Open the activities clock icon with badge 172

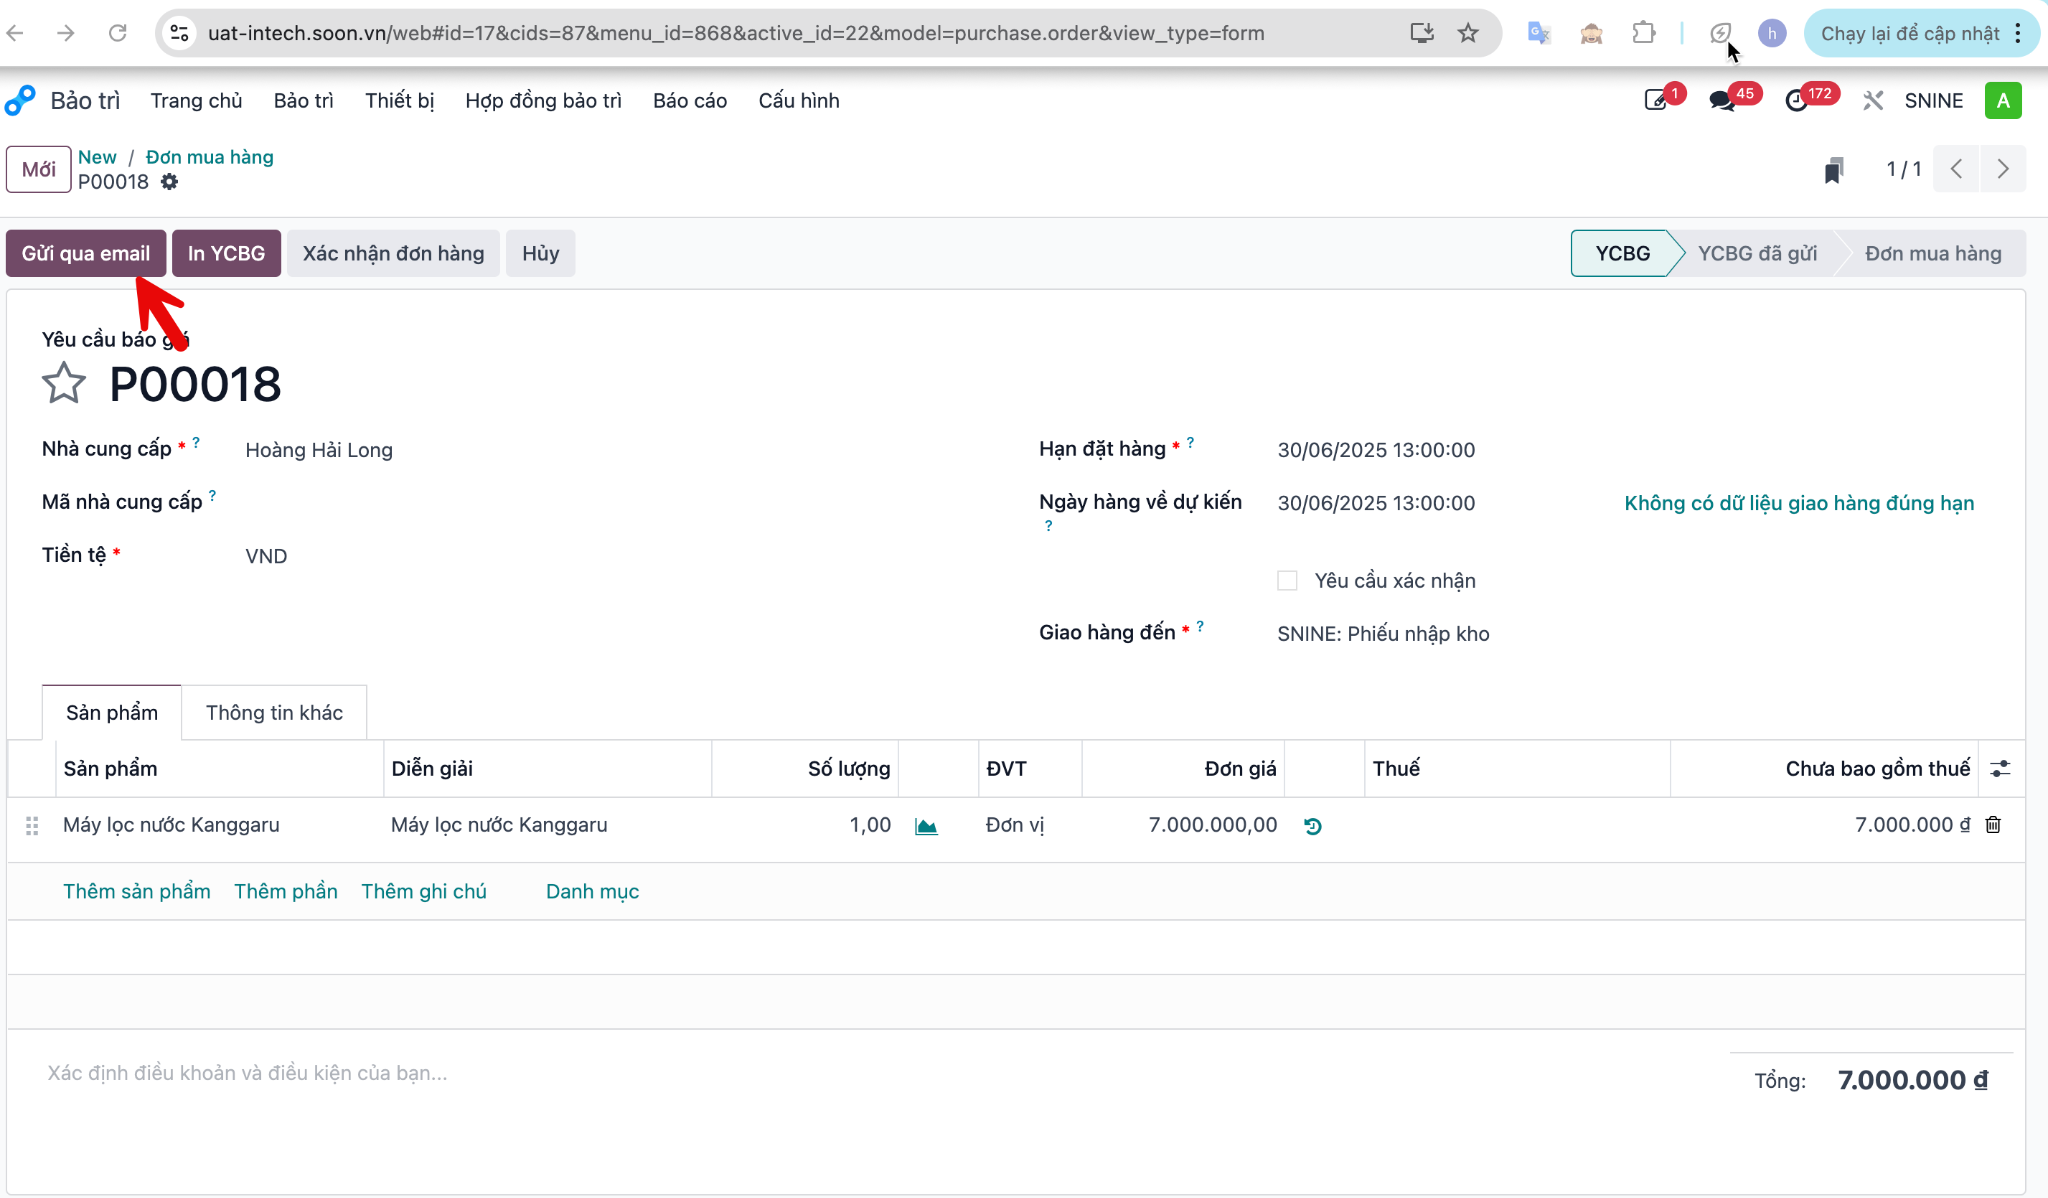coord(1797,100)
